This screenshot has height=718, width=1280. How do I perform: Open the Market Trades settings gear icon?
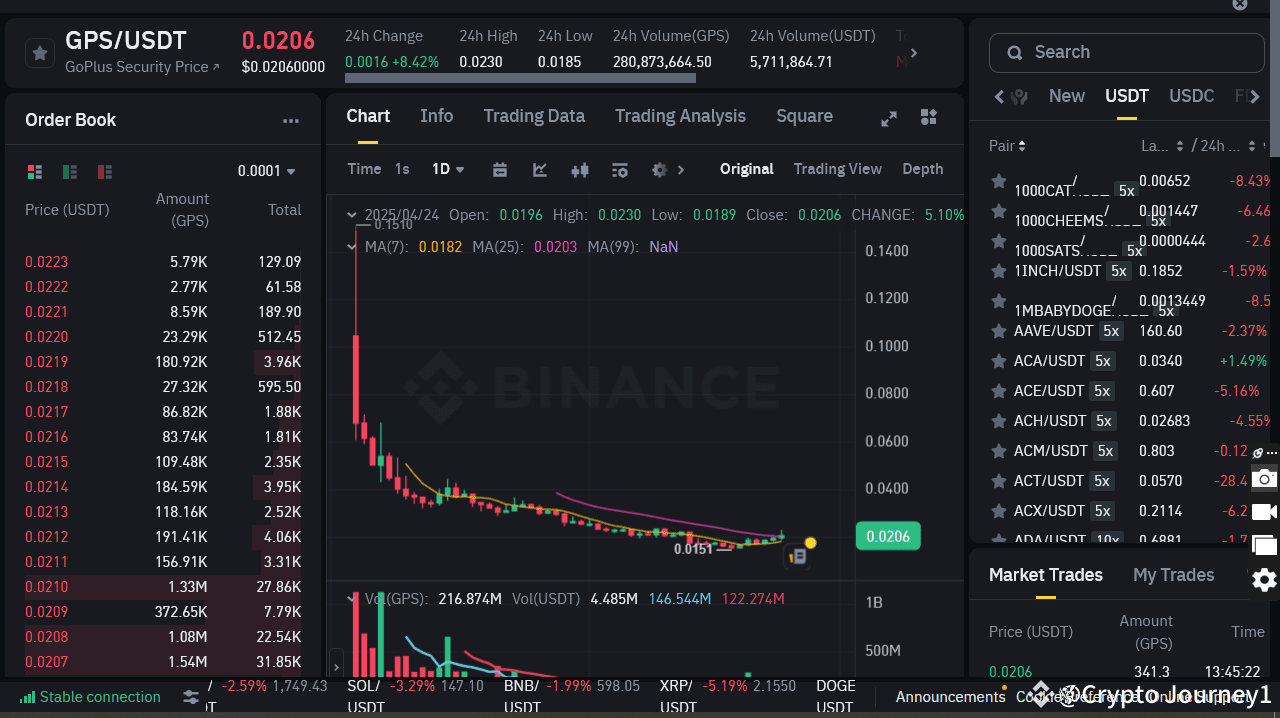pyautogui.click(x=1263, y=579)
